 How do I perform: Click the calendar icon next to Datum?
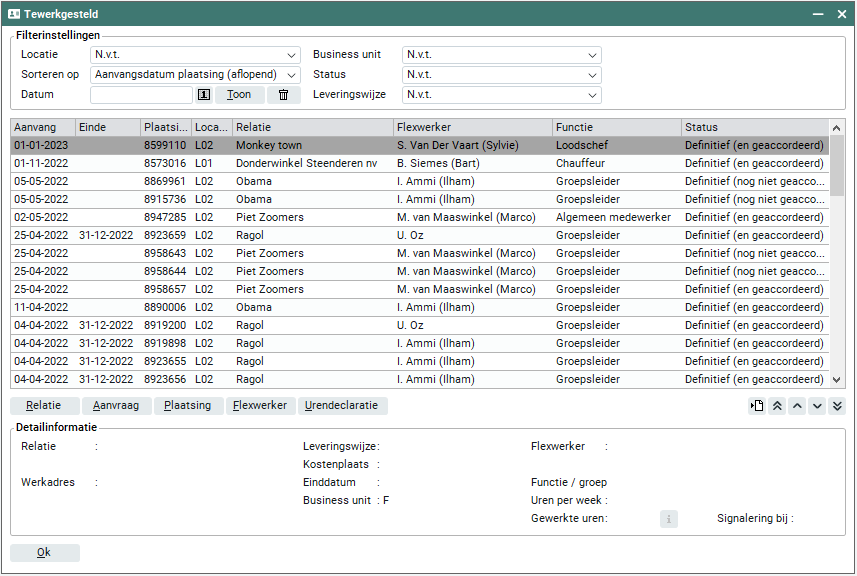tap(203, 95)
